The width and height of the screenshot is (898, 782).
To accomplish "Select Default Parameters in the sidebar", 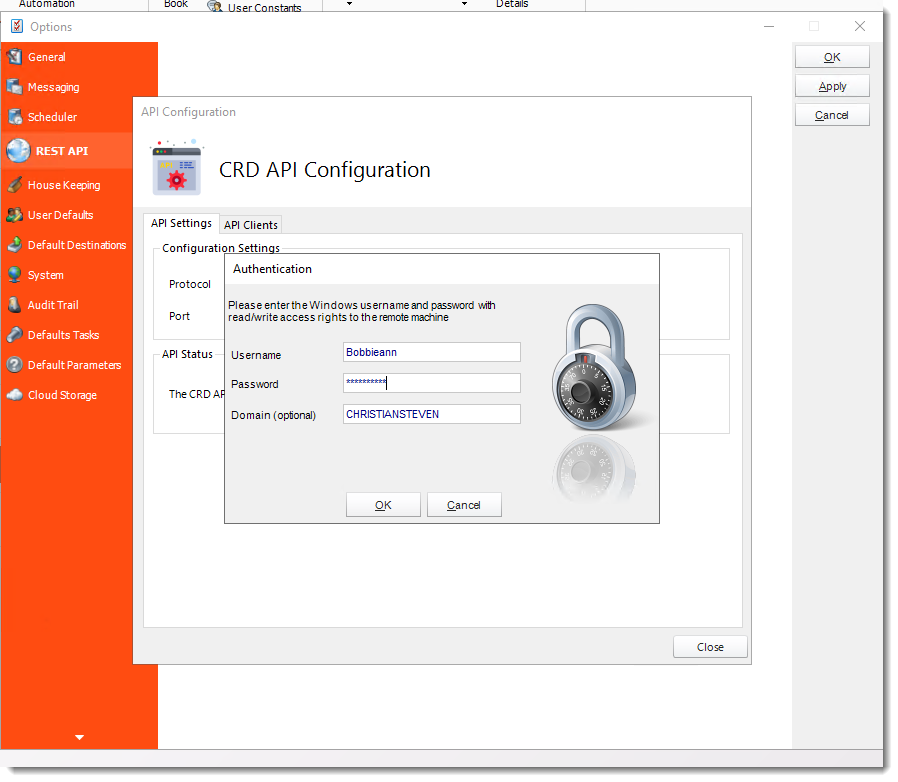I will [73, 365].
